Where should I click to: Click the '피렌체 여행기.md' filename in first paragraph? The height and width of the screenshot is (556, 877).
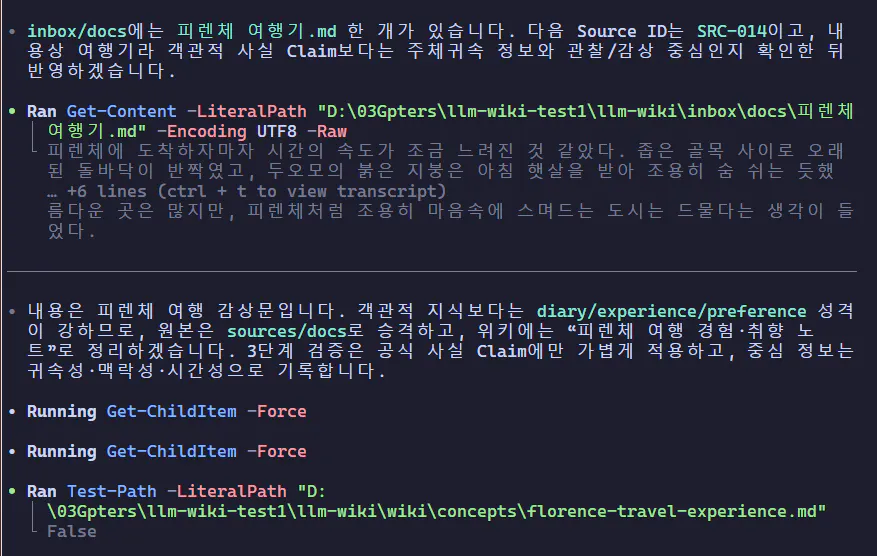(257, 31)
